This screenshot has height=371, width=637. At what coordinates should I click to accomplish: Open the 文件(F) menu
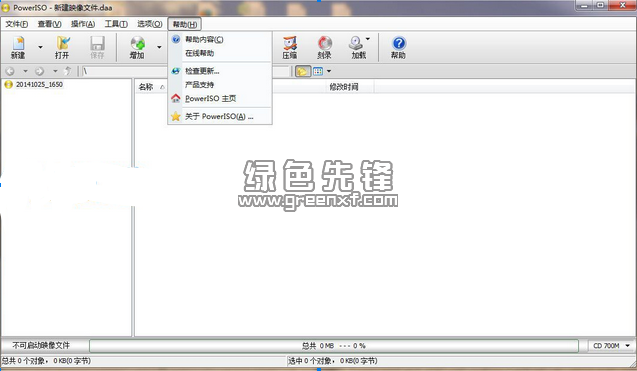(17, 24)
